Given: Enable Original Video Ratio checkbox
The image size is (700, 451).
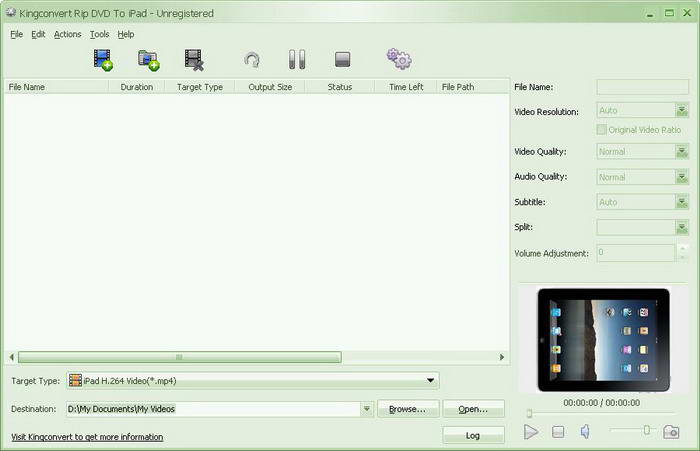Looking at the screenshot, I should point(601,129).
